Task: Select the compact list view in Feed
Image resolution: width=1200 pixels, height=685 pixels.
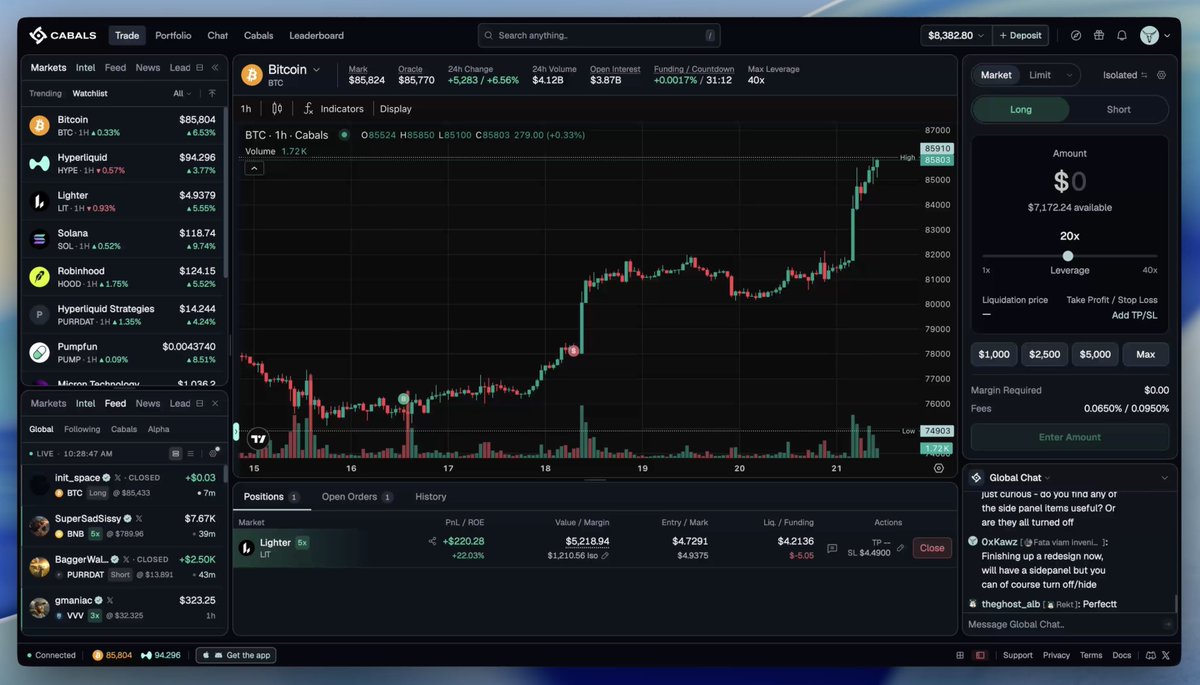Action: coord(192,453)
